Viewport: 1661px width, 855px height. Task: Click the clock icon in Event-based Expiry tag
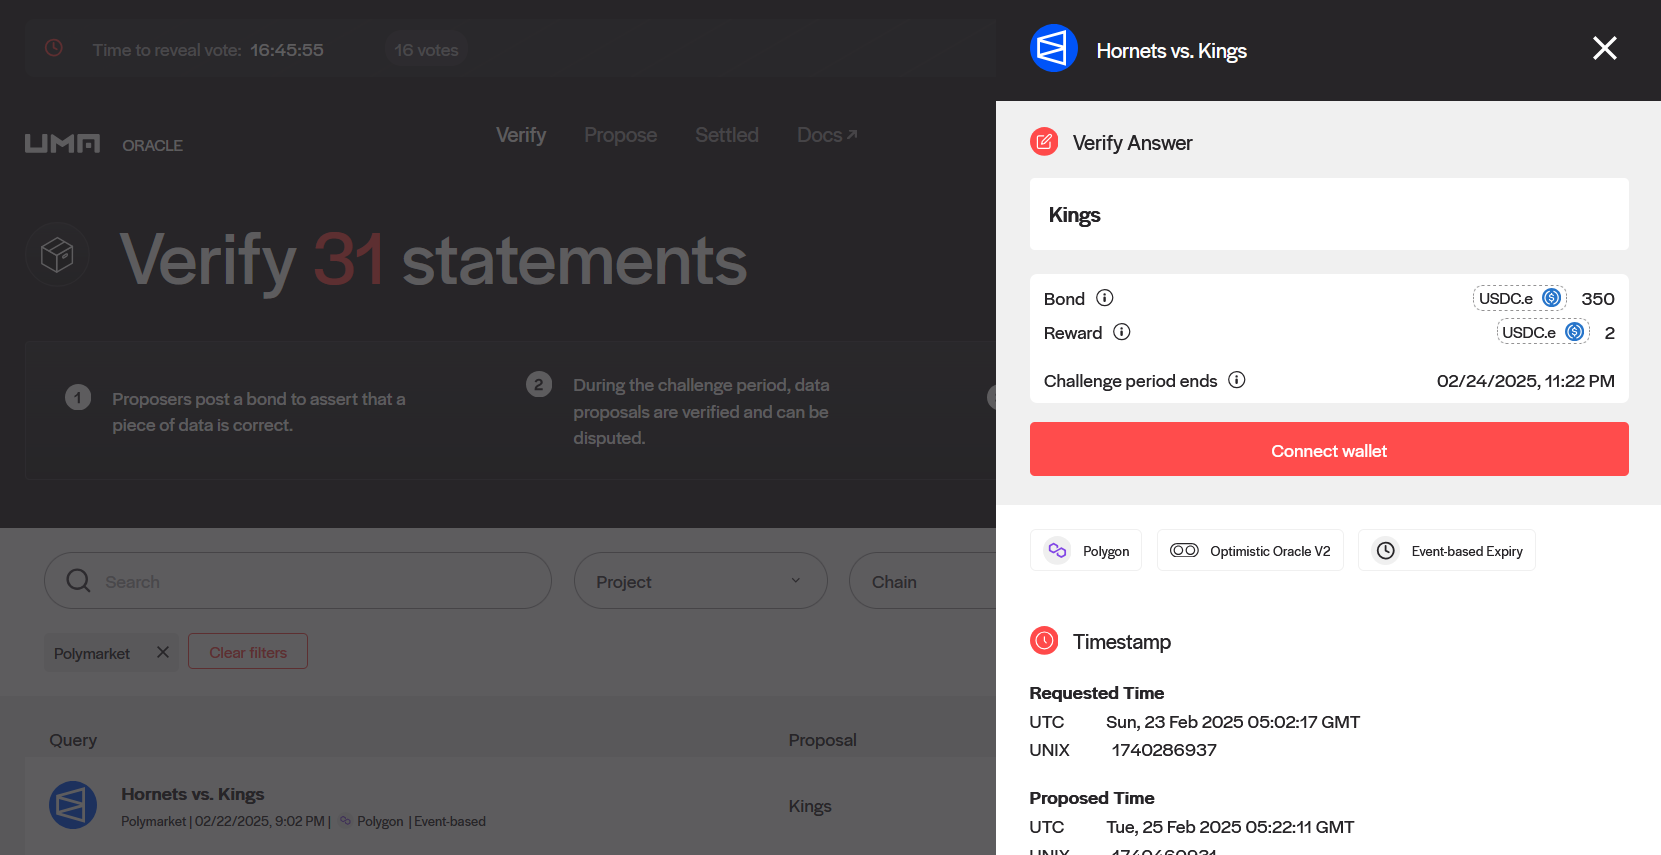(1385, 550)
